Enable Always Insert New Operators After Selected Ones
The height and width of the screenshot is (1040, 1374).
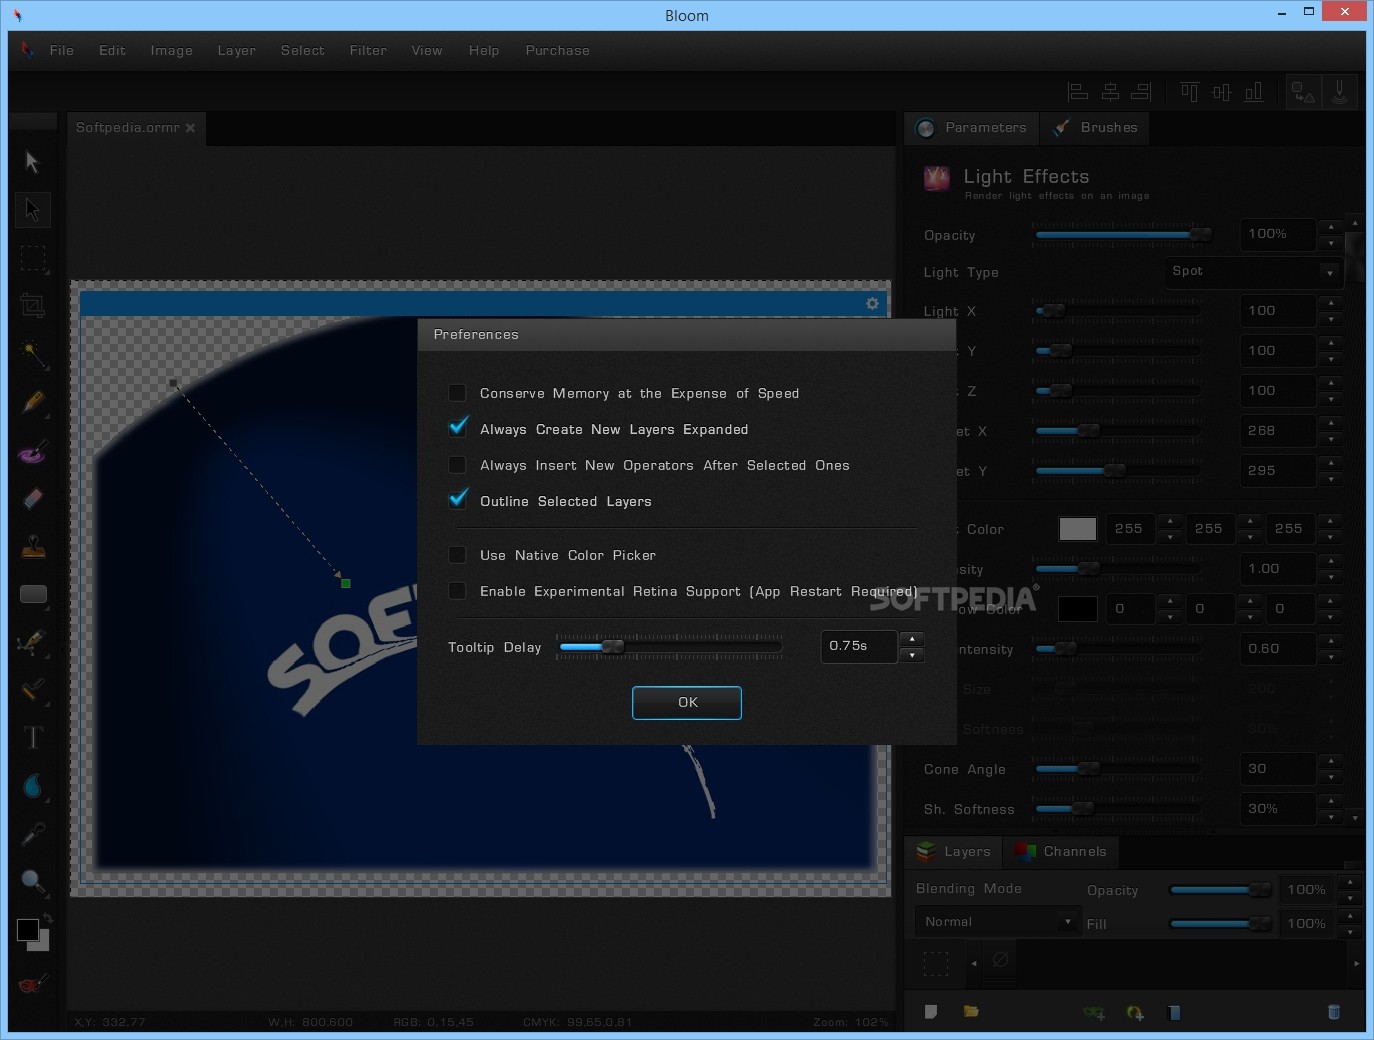pos(457,465)
